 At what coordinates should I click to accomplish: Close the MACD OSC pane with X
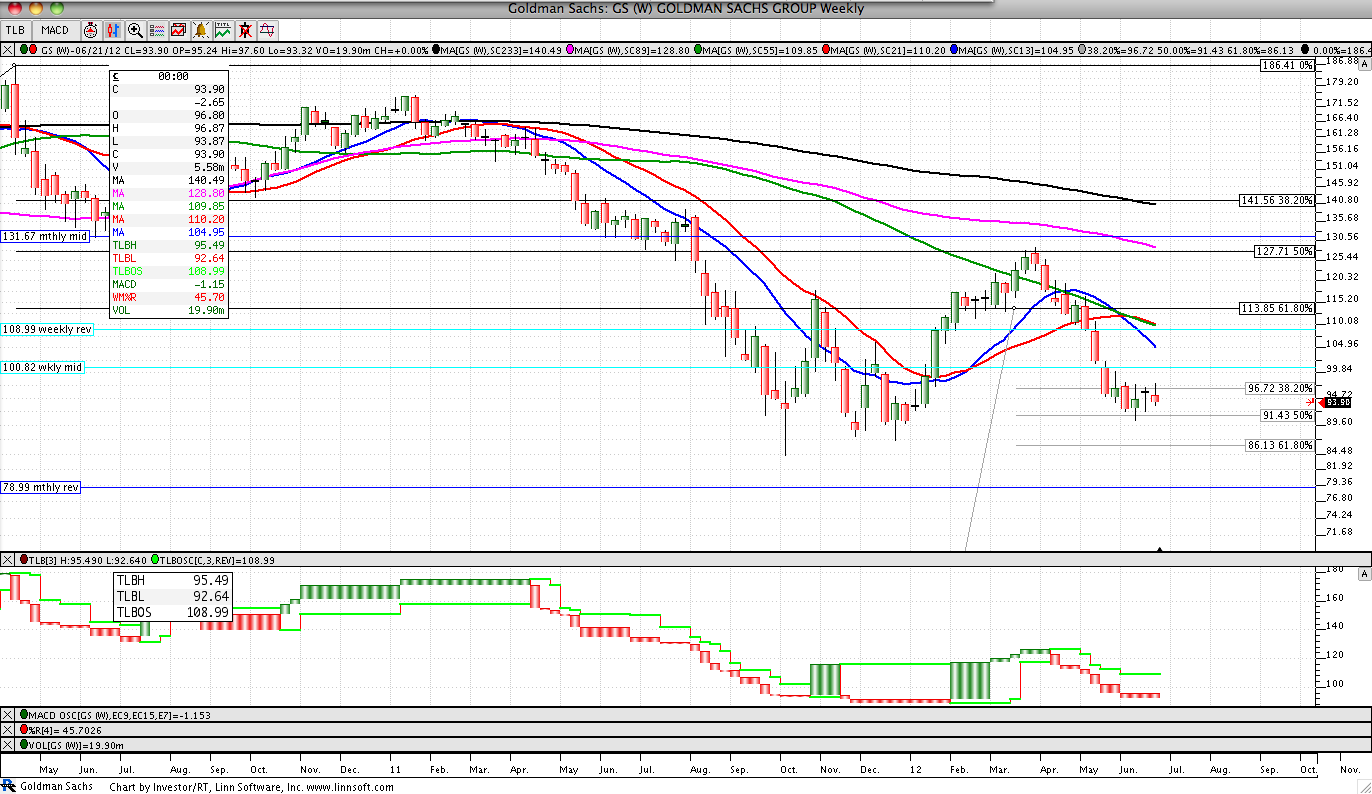[8, 715]
